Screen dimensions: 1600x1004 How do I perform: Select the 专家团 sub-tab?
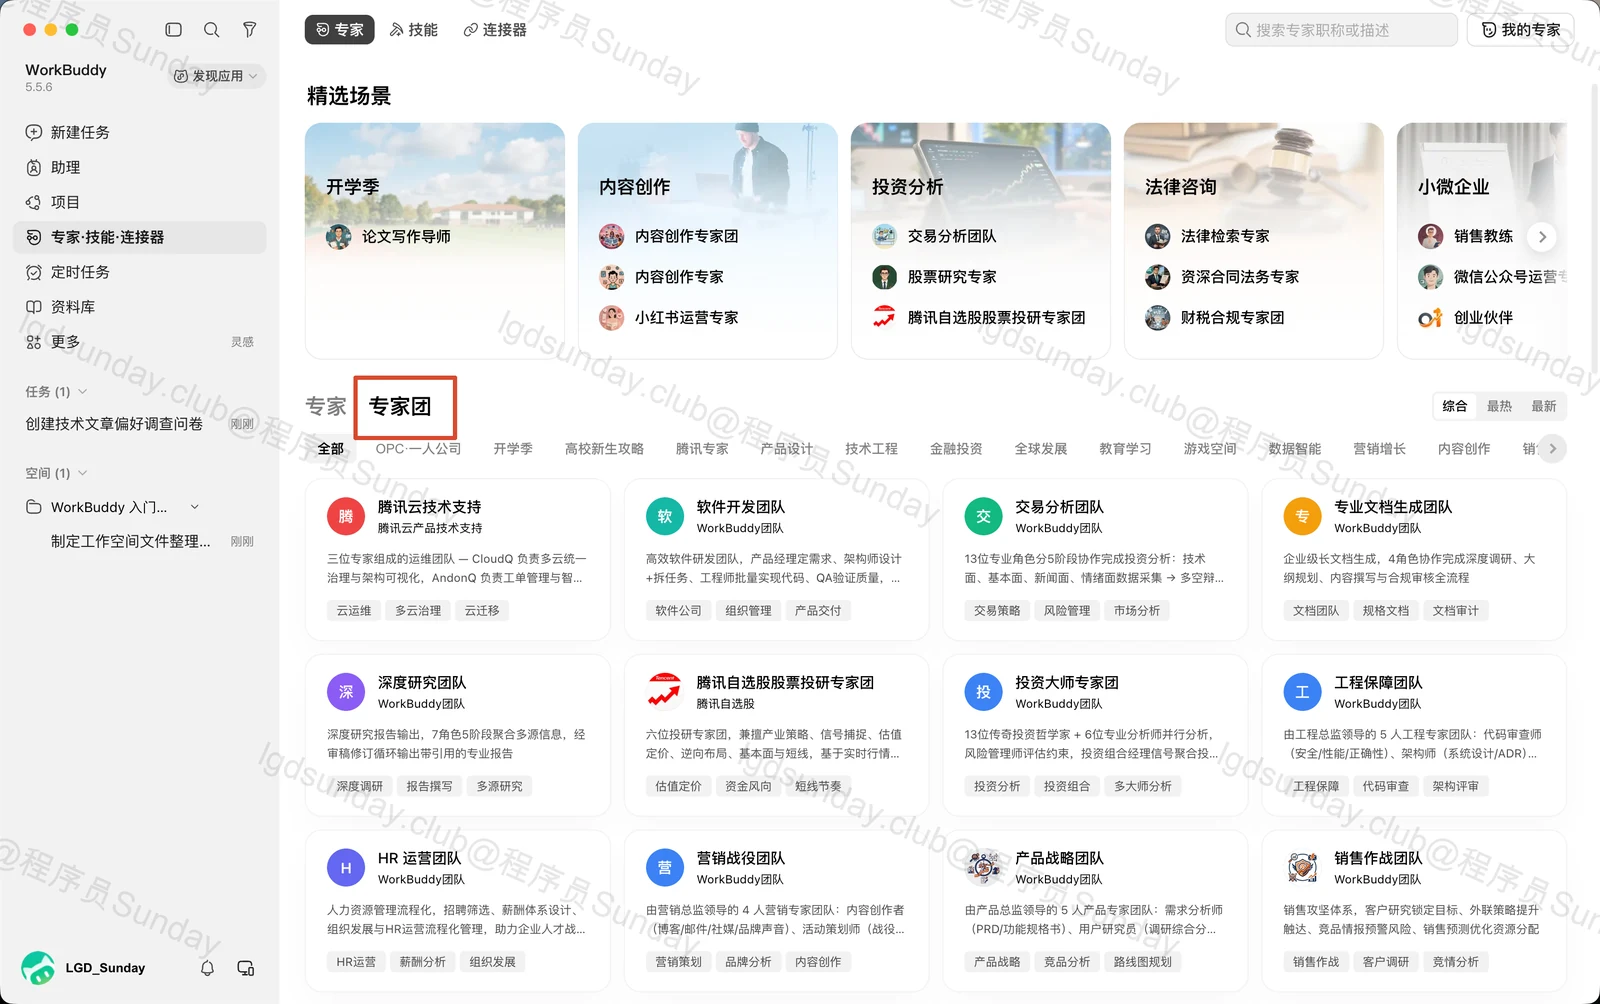400,406
